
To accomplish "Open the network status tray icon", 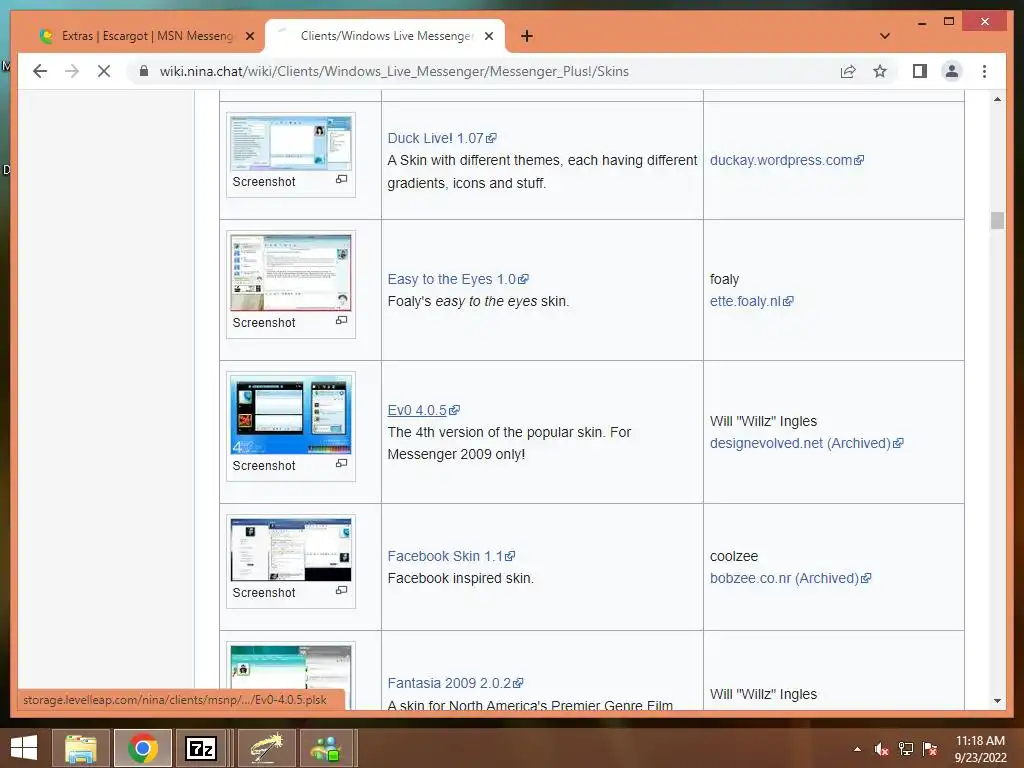I will pyautogui.click(x=906, y=749).
